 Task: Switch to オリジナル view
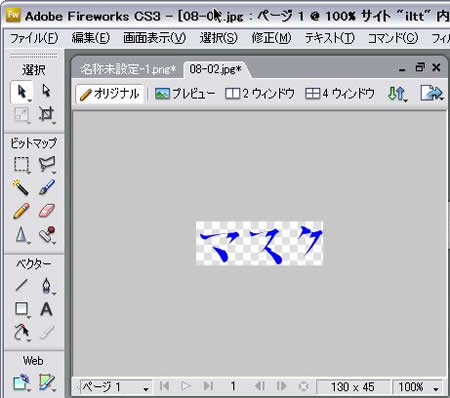109,94
